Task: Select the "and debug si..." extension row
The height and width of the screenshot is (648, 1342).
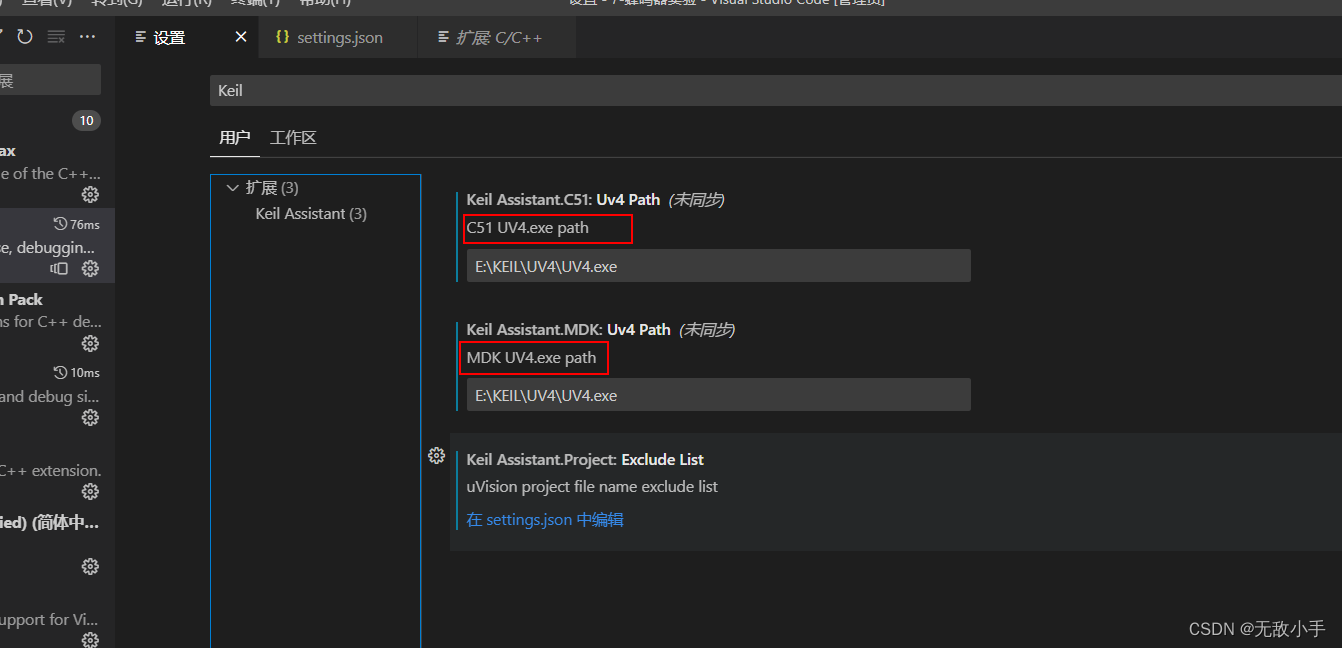Action: (57, 395)
